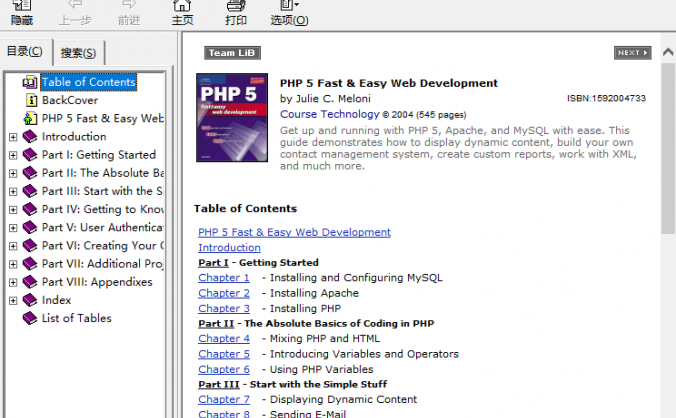Expand Part III: Start with the Simple node
The height and width of the screenshot is (418, 676).
tap(13, 191)
